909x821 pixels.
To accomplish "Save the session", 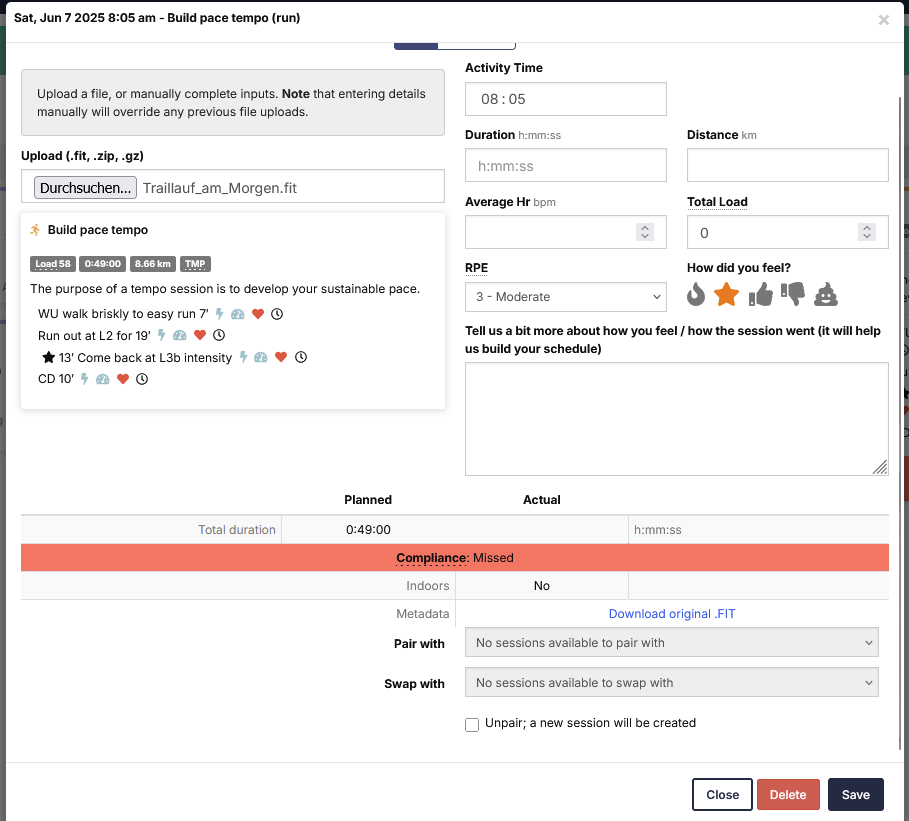I will point(856,794).
